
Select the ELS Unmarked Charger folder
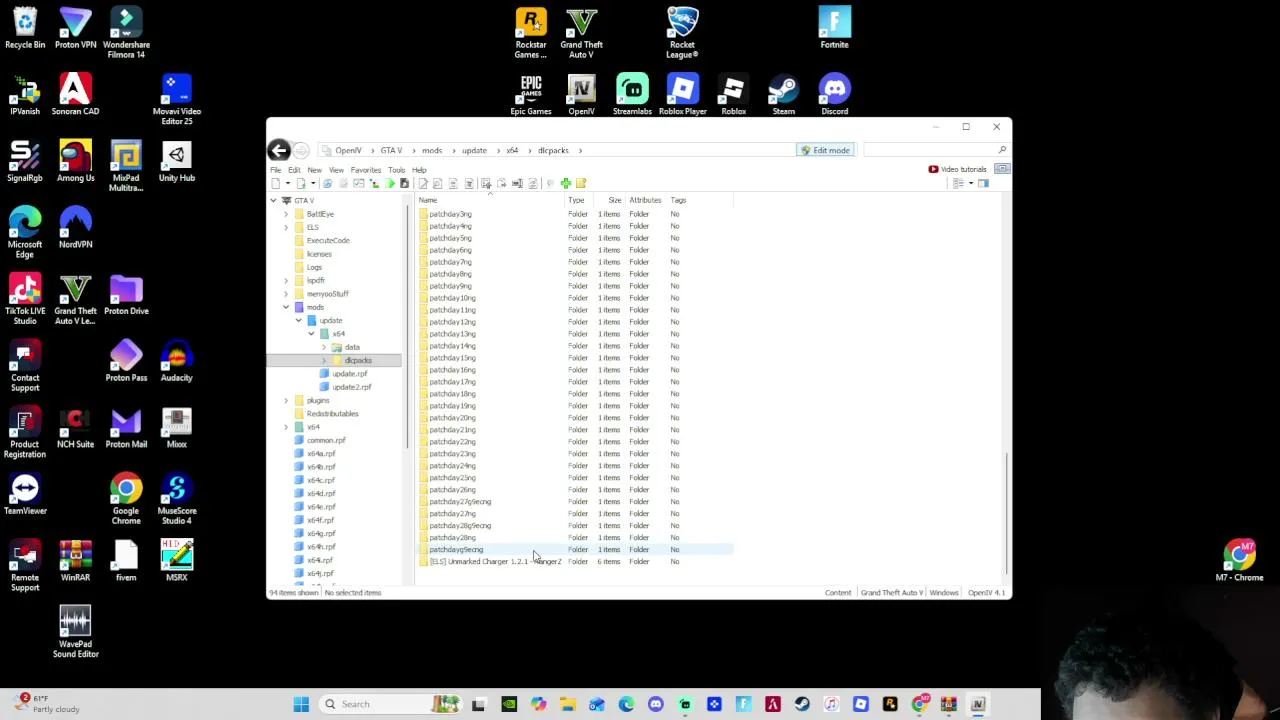pos(495,562)
